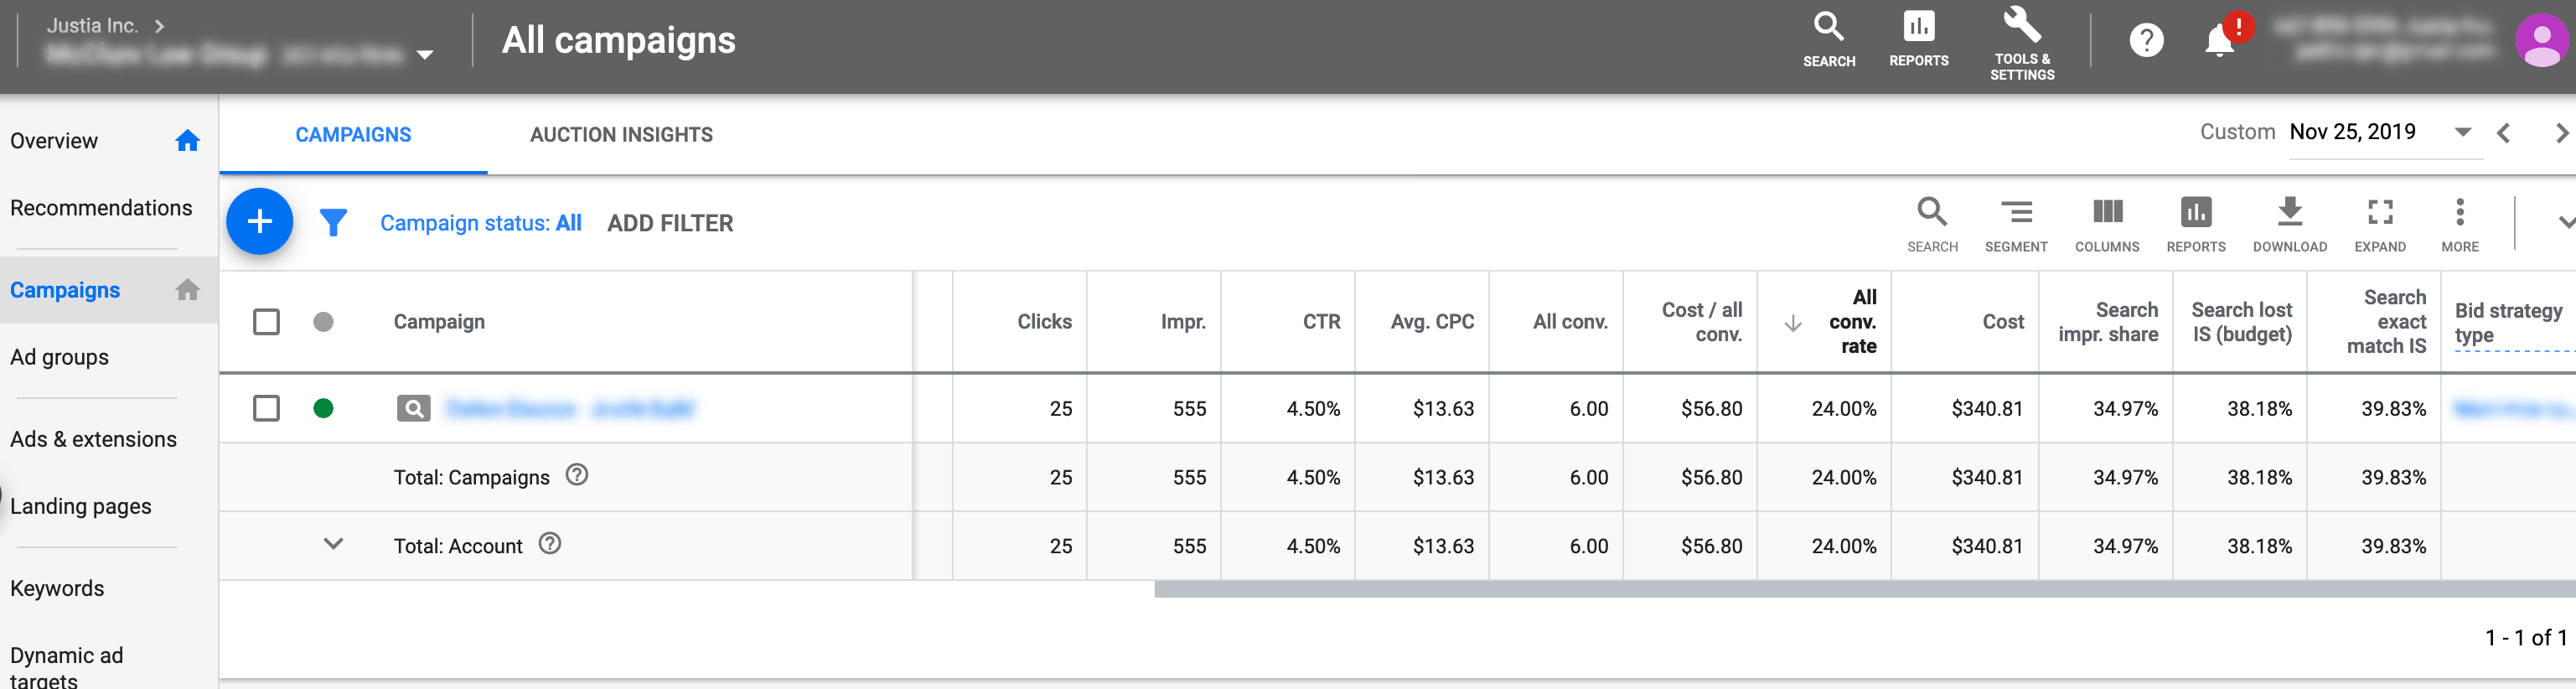Image resolution: width=2576 pixels, height=689 pixels.
Task: Switch to the Auction Insights tab
Action: point(621,135)
